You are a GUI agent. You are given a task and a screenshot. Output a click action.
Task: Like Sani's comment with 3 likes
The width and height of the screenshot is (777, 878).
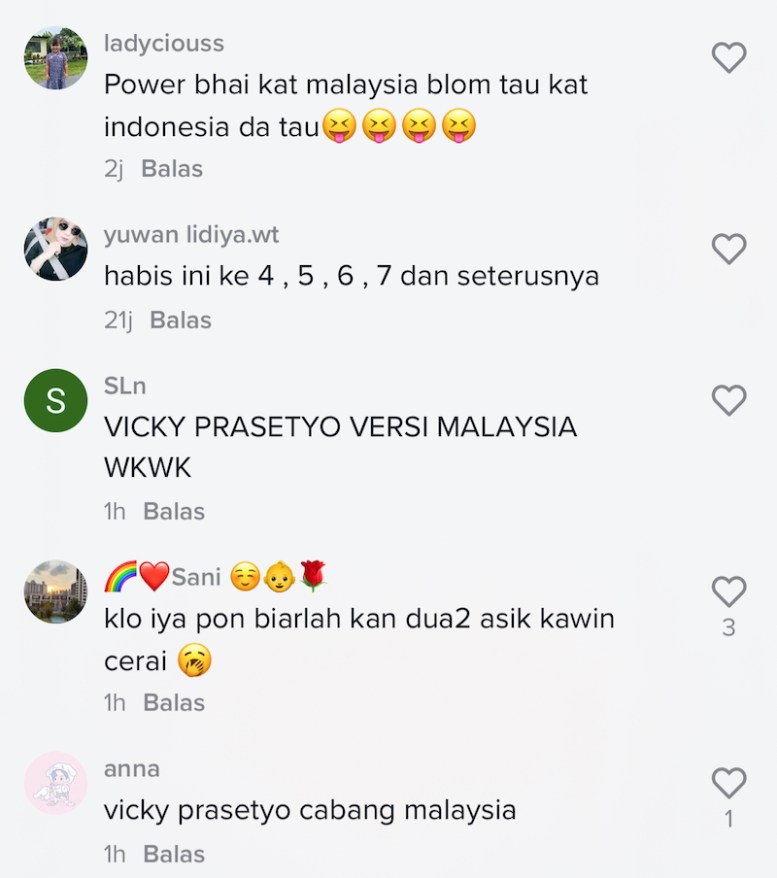pyautogui.click(x=729, y=591)
